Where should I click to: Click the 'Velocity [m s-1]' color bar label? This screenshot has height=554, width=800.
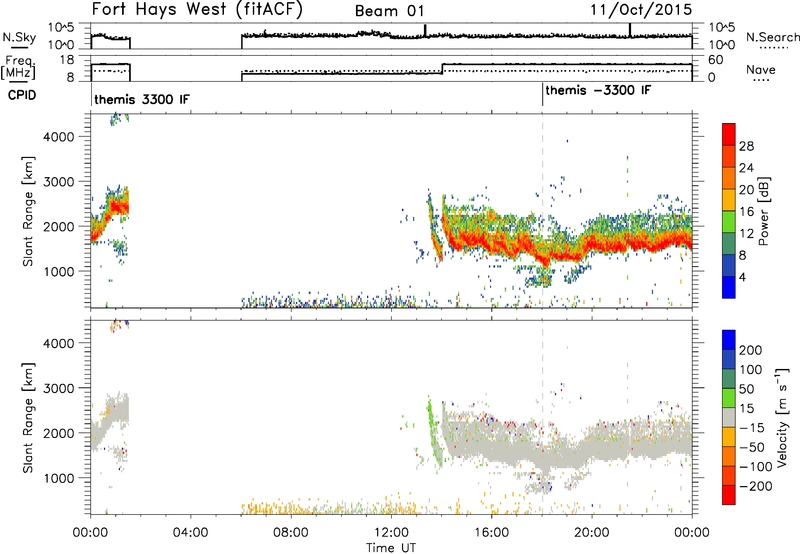click(781, 417)
